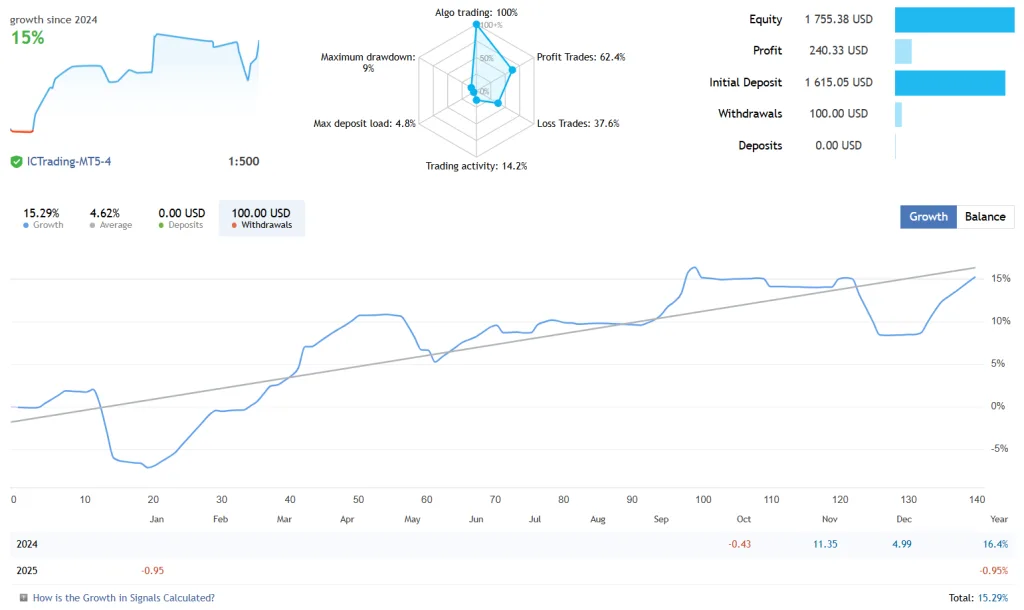
Task: Toggle the 100.00 USD Withdrawals series
Action: pos(262,218)
